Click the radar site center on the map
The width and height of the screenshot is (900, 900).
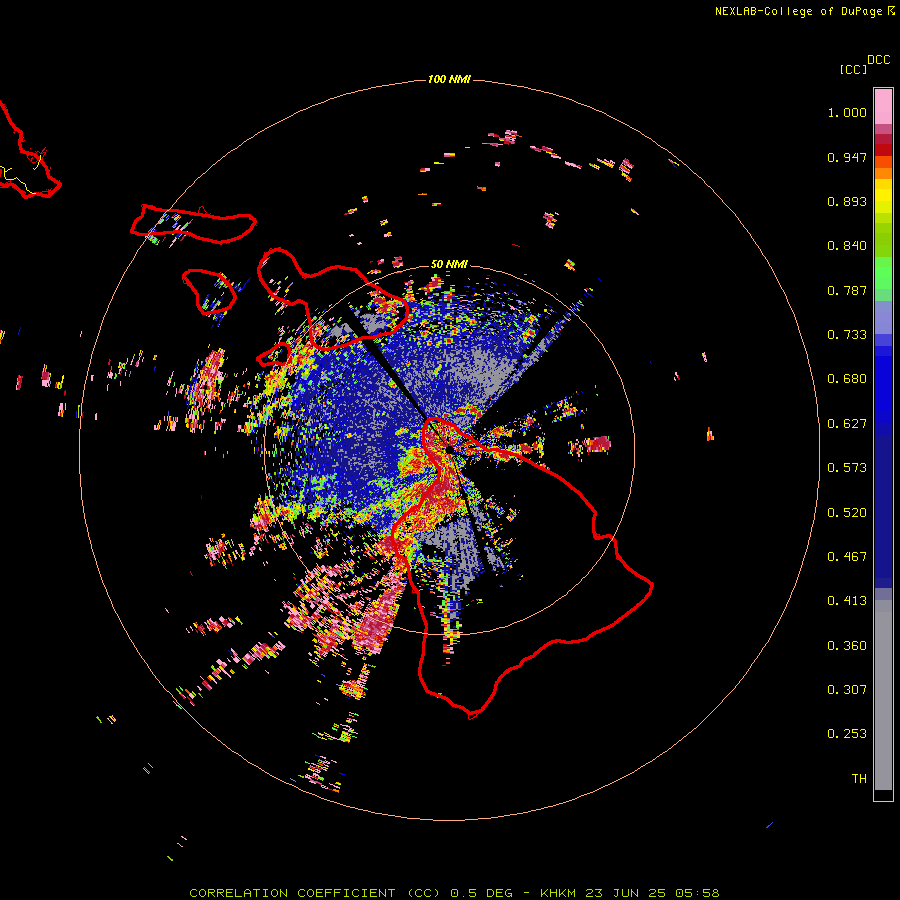pyautogui.click(x=449, y=451)
